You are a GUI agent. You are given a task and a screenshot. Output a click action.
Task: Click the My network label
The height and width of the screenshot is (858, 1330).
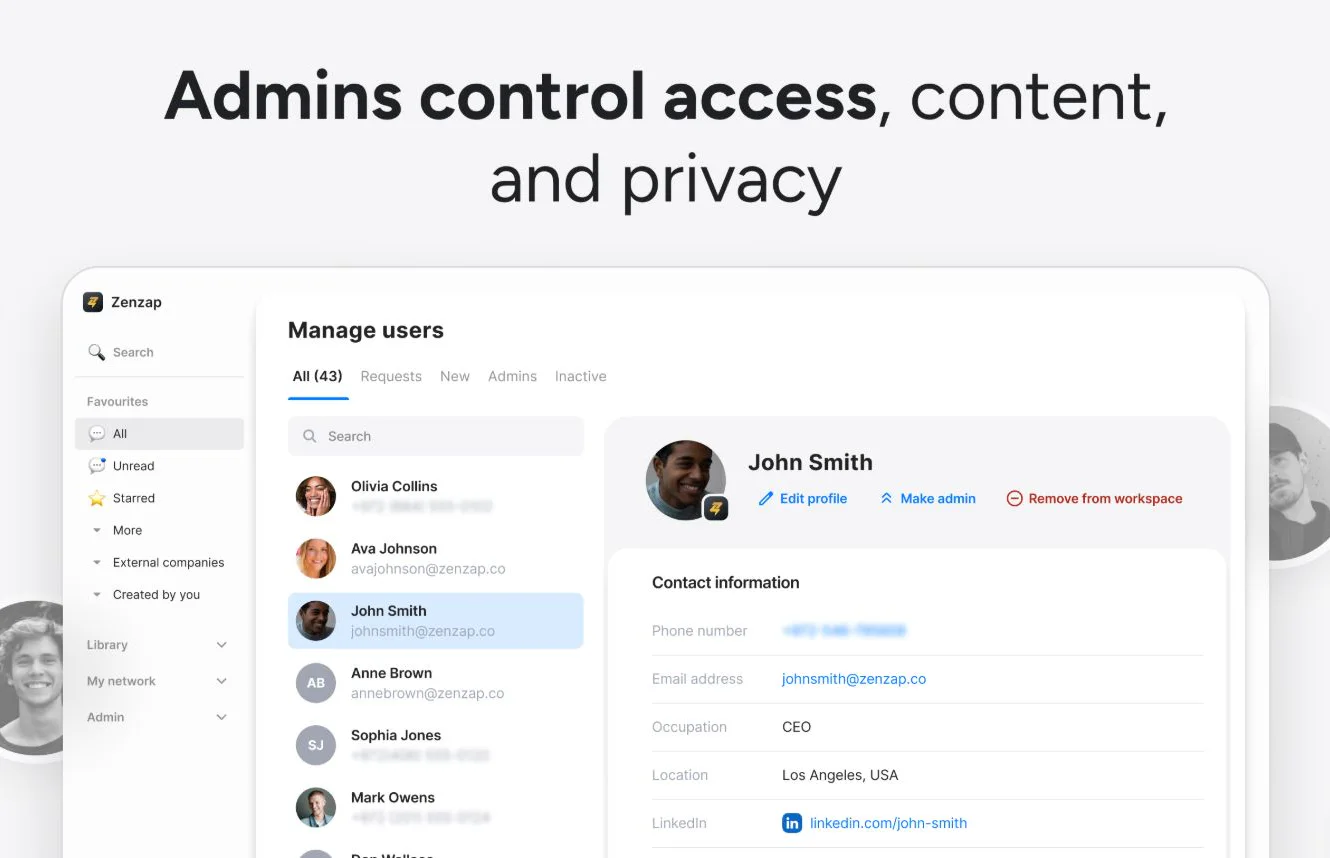tap(121, 681)
